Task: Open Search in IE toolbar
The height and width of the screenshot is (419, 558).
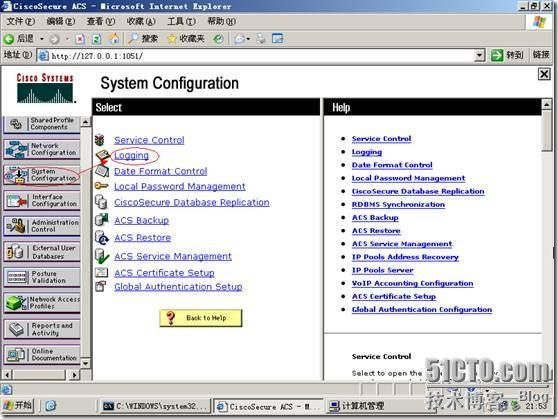Action: [143, 38]
